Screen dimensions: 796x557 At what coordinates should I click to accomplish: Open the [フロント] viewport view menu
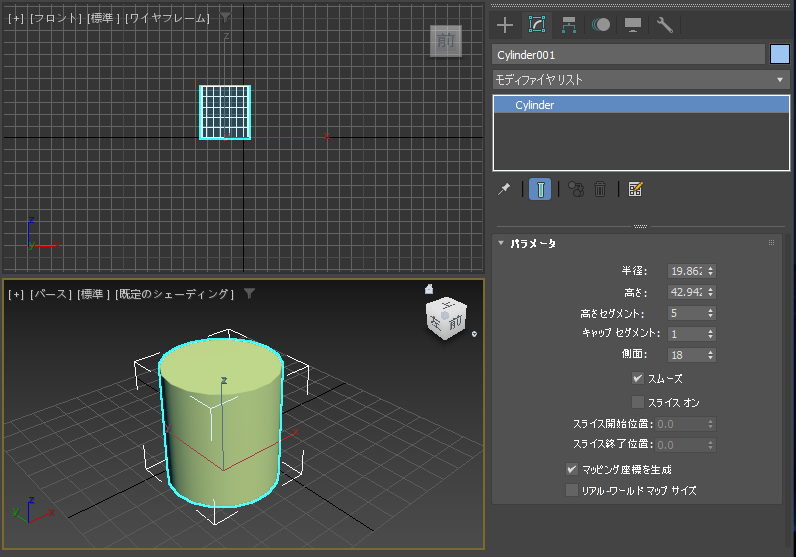tap(56, 18)
